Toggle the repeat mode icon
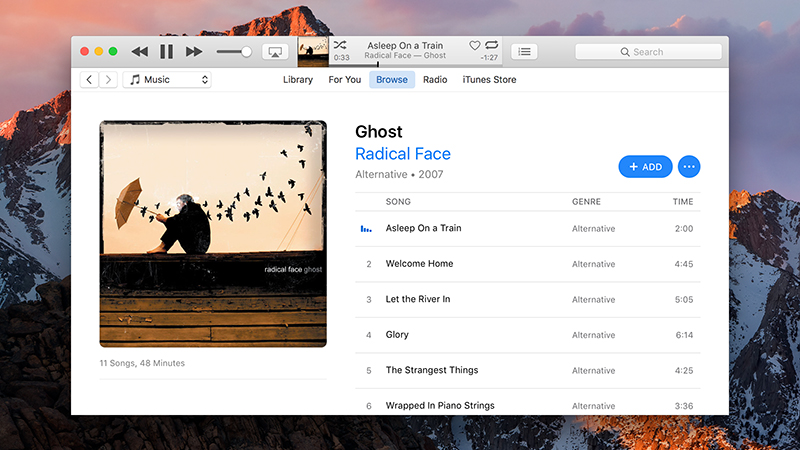 (x=491, y=45)
